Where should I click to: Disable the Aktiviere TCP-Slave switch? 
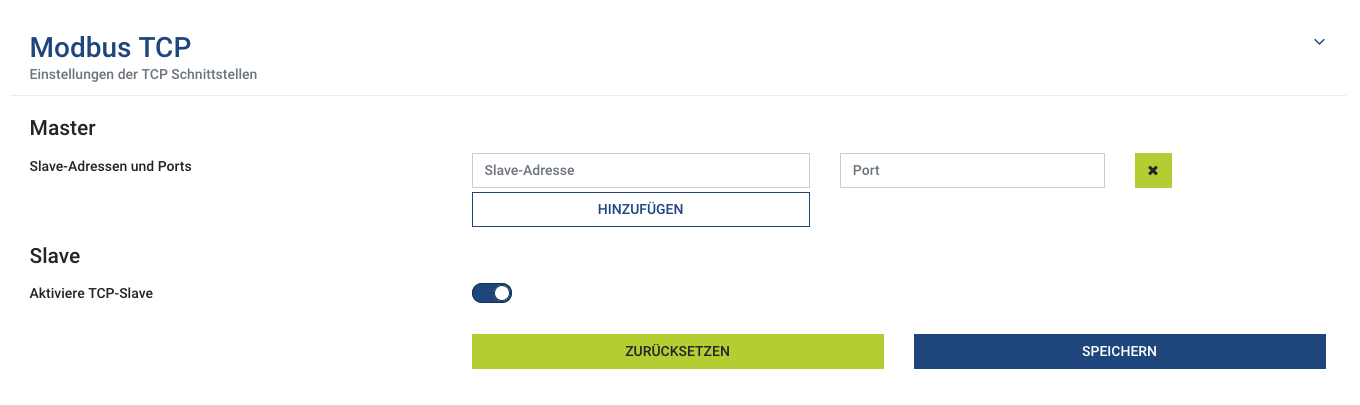coord(492,293)
